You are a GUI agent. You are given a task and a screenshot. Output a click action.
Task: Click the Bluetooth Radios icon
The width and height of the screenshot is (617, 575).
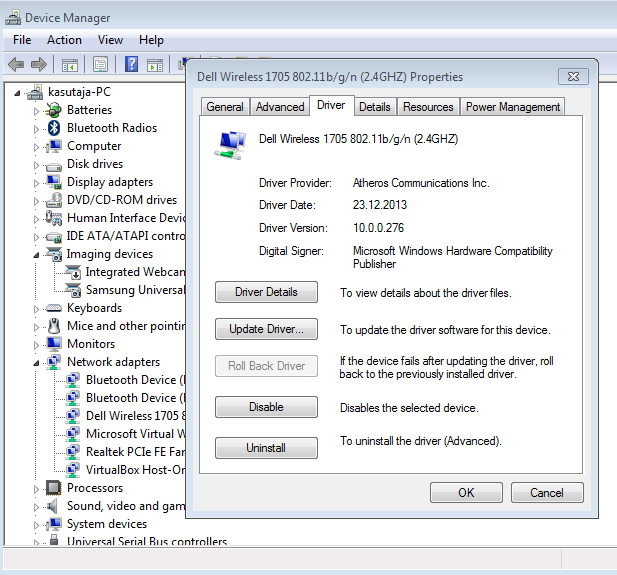54,128
